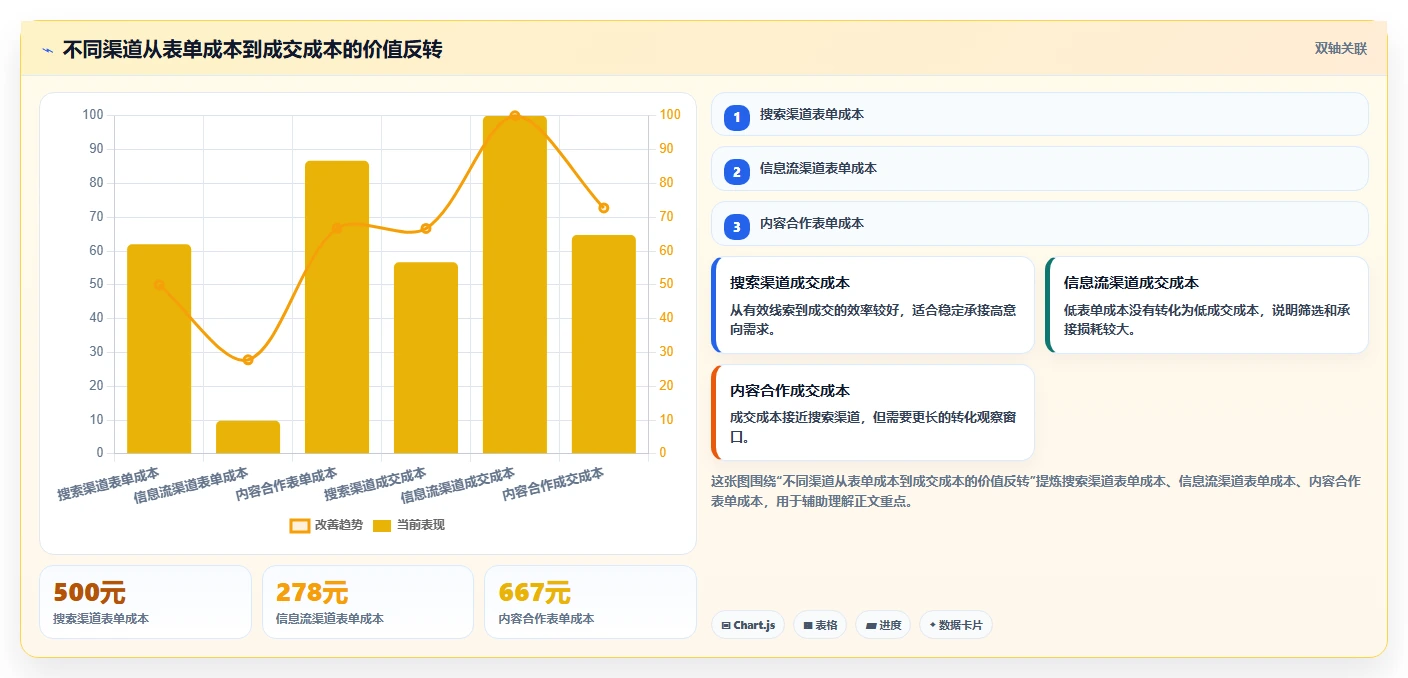
Task: Click the 进度 tag
Action: [883, 625]
